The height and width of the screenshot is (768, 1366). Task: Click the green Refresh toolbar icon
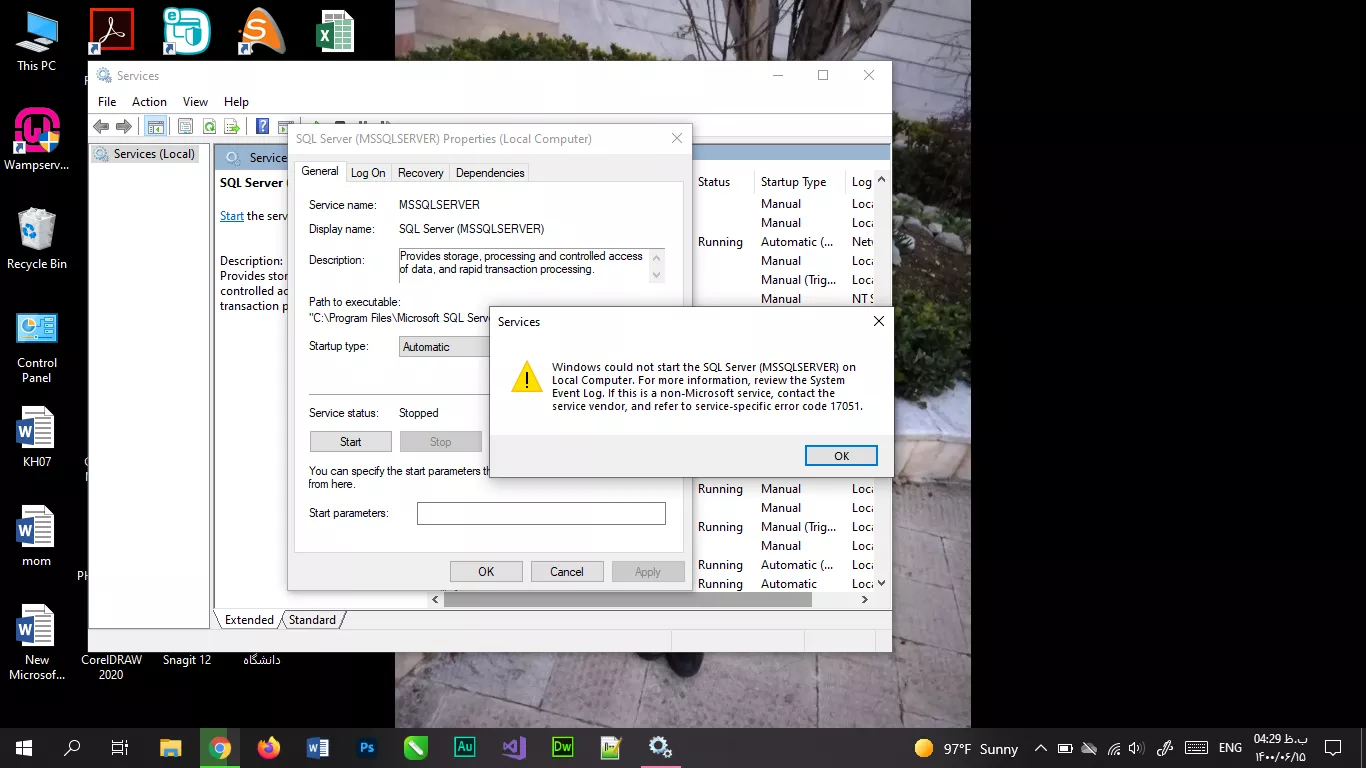tap(209, 126)
